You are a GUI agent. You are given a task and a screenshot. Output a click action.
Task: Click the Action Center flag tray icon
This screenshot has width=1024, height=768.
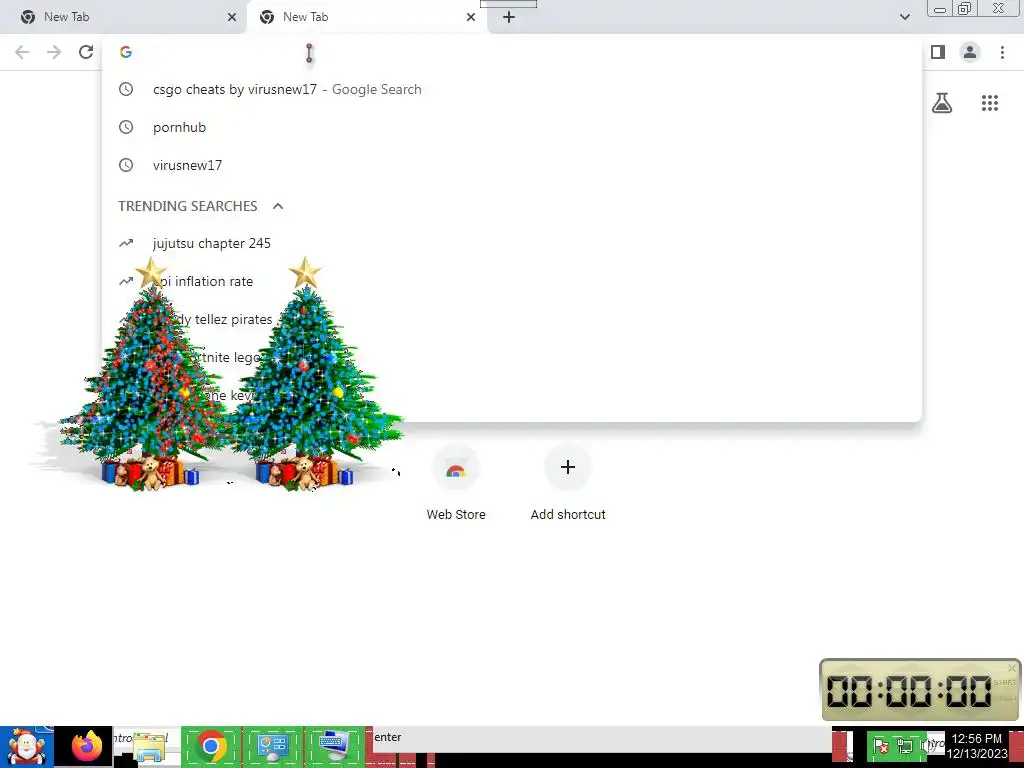[x=880, y=746]
